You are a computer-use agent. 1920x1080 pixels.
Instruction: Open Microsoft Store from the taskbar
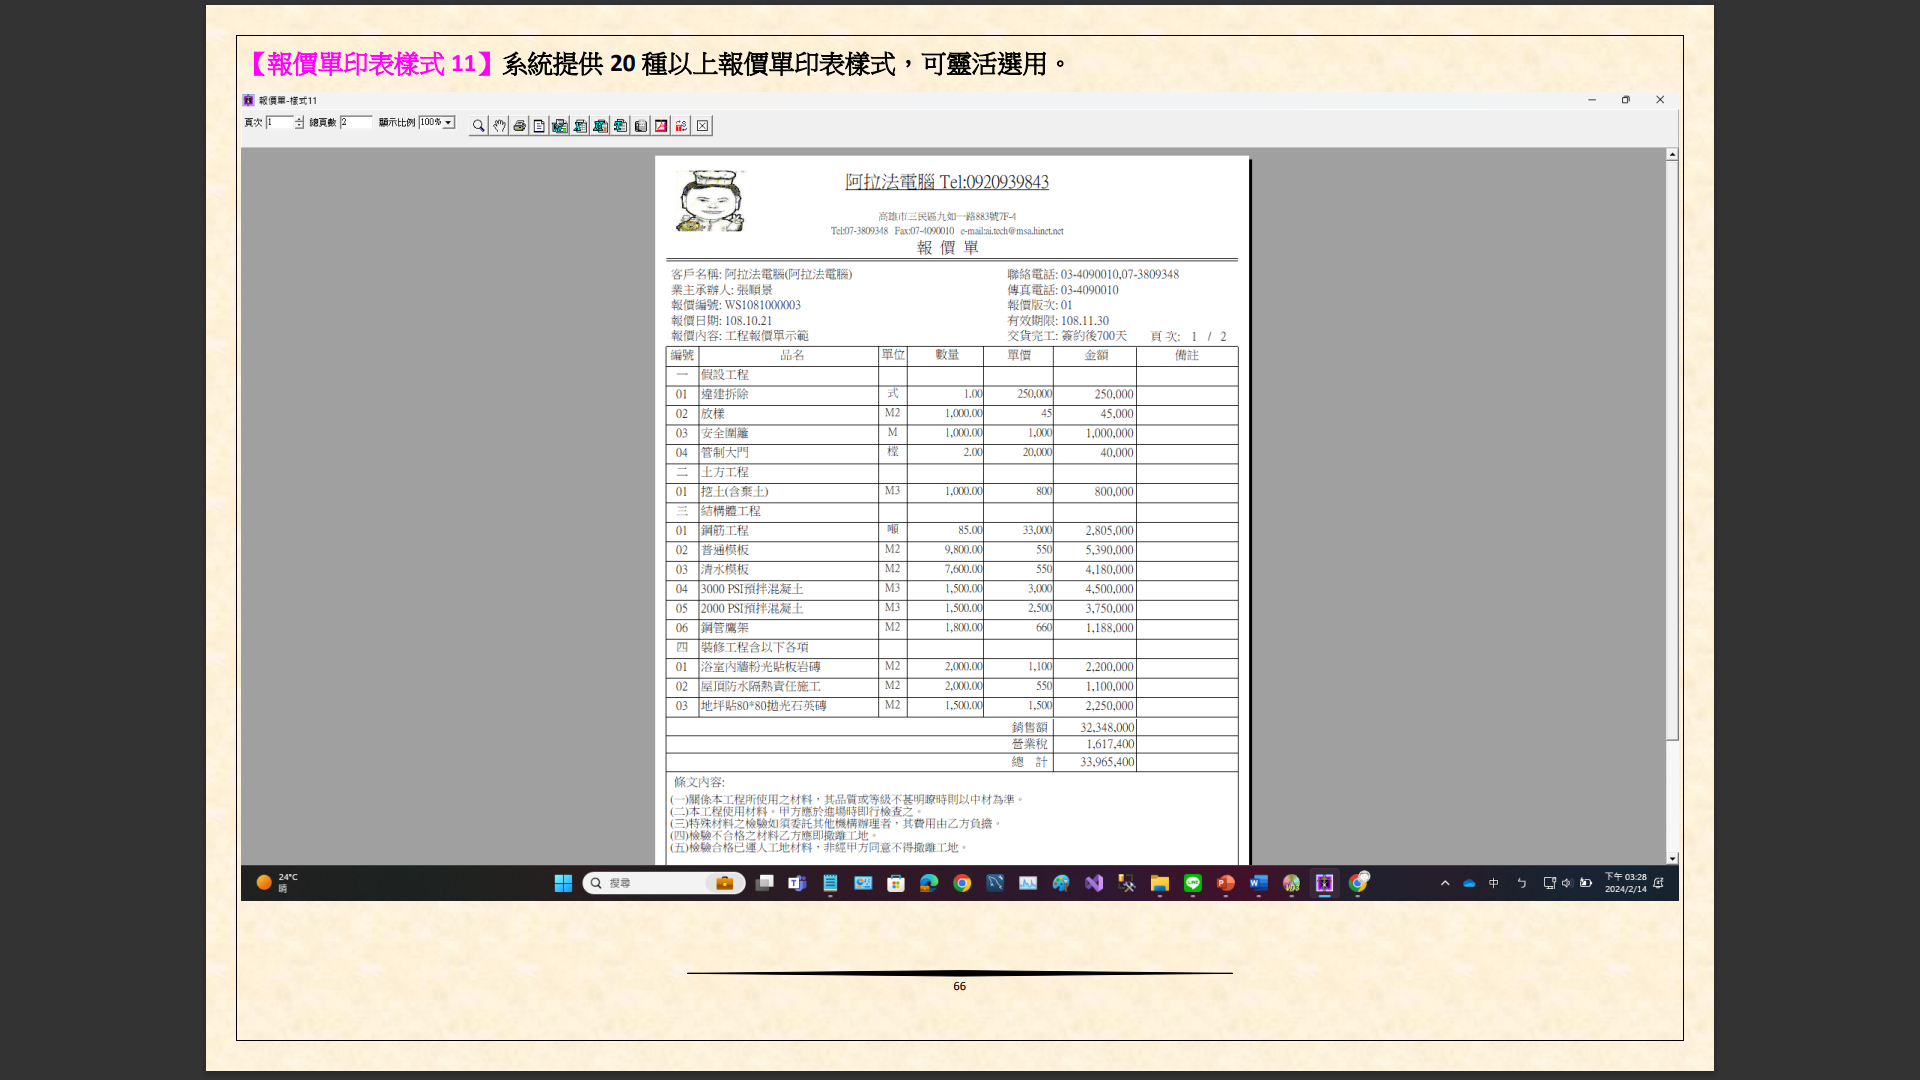896,883
